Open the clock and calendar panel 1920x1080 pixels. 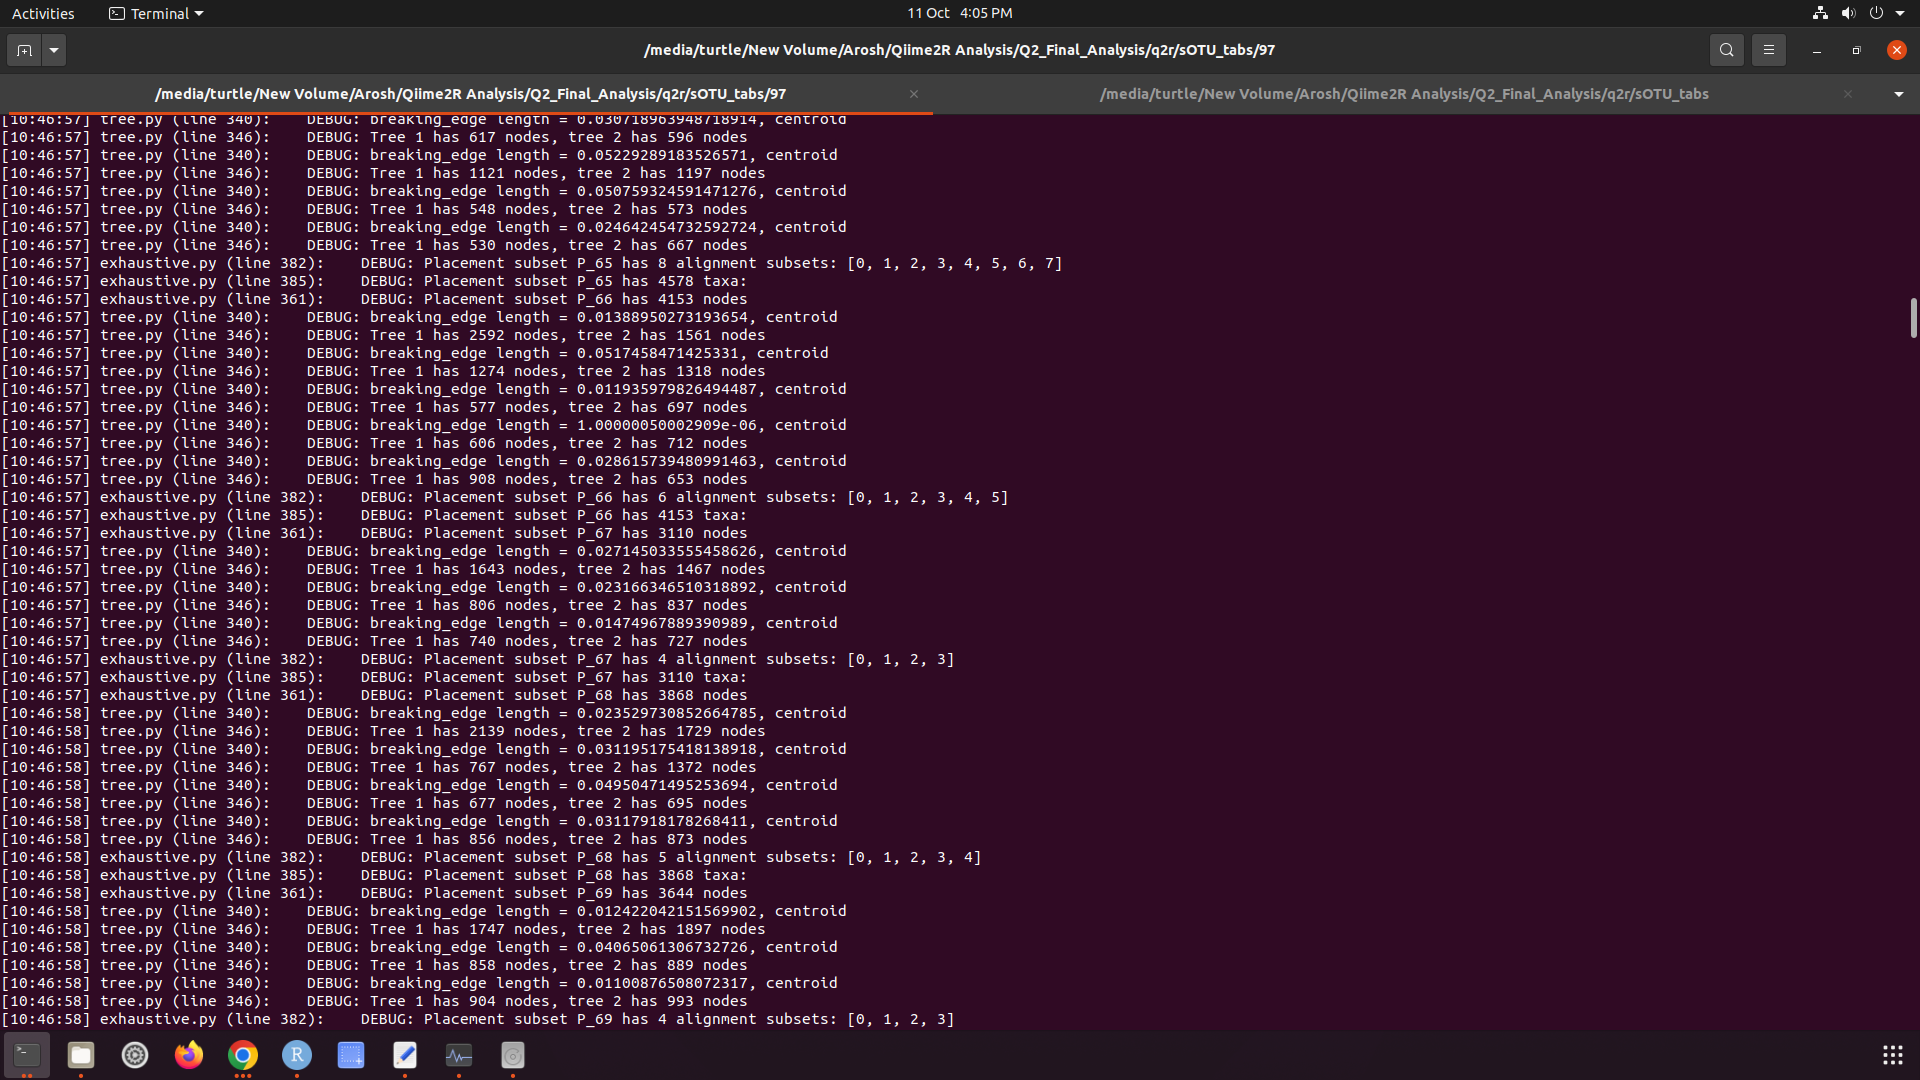click(x=959, y=13)
